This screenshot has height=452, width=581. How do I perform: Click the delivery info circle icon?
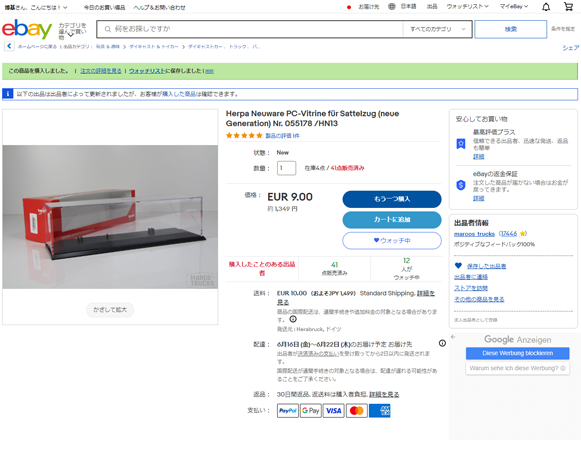(x=442, y=343)
